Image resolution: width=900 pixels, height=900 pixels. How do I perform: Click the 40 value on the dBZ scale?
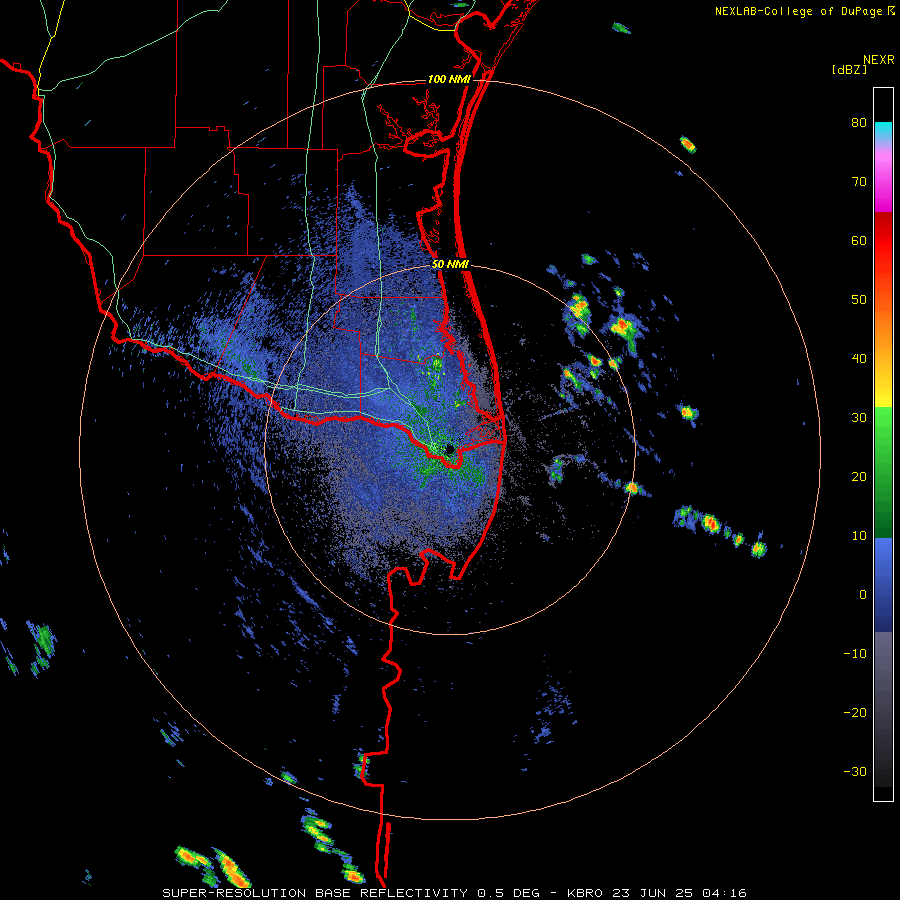pyautogui.click(x=859, y=359)
